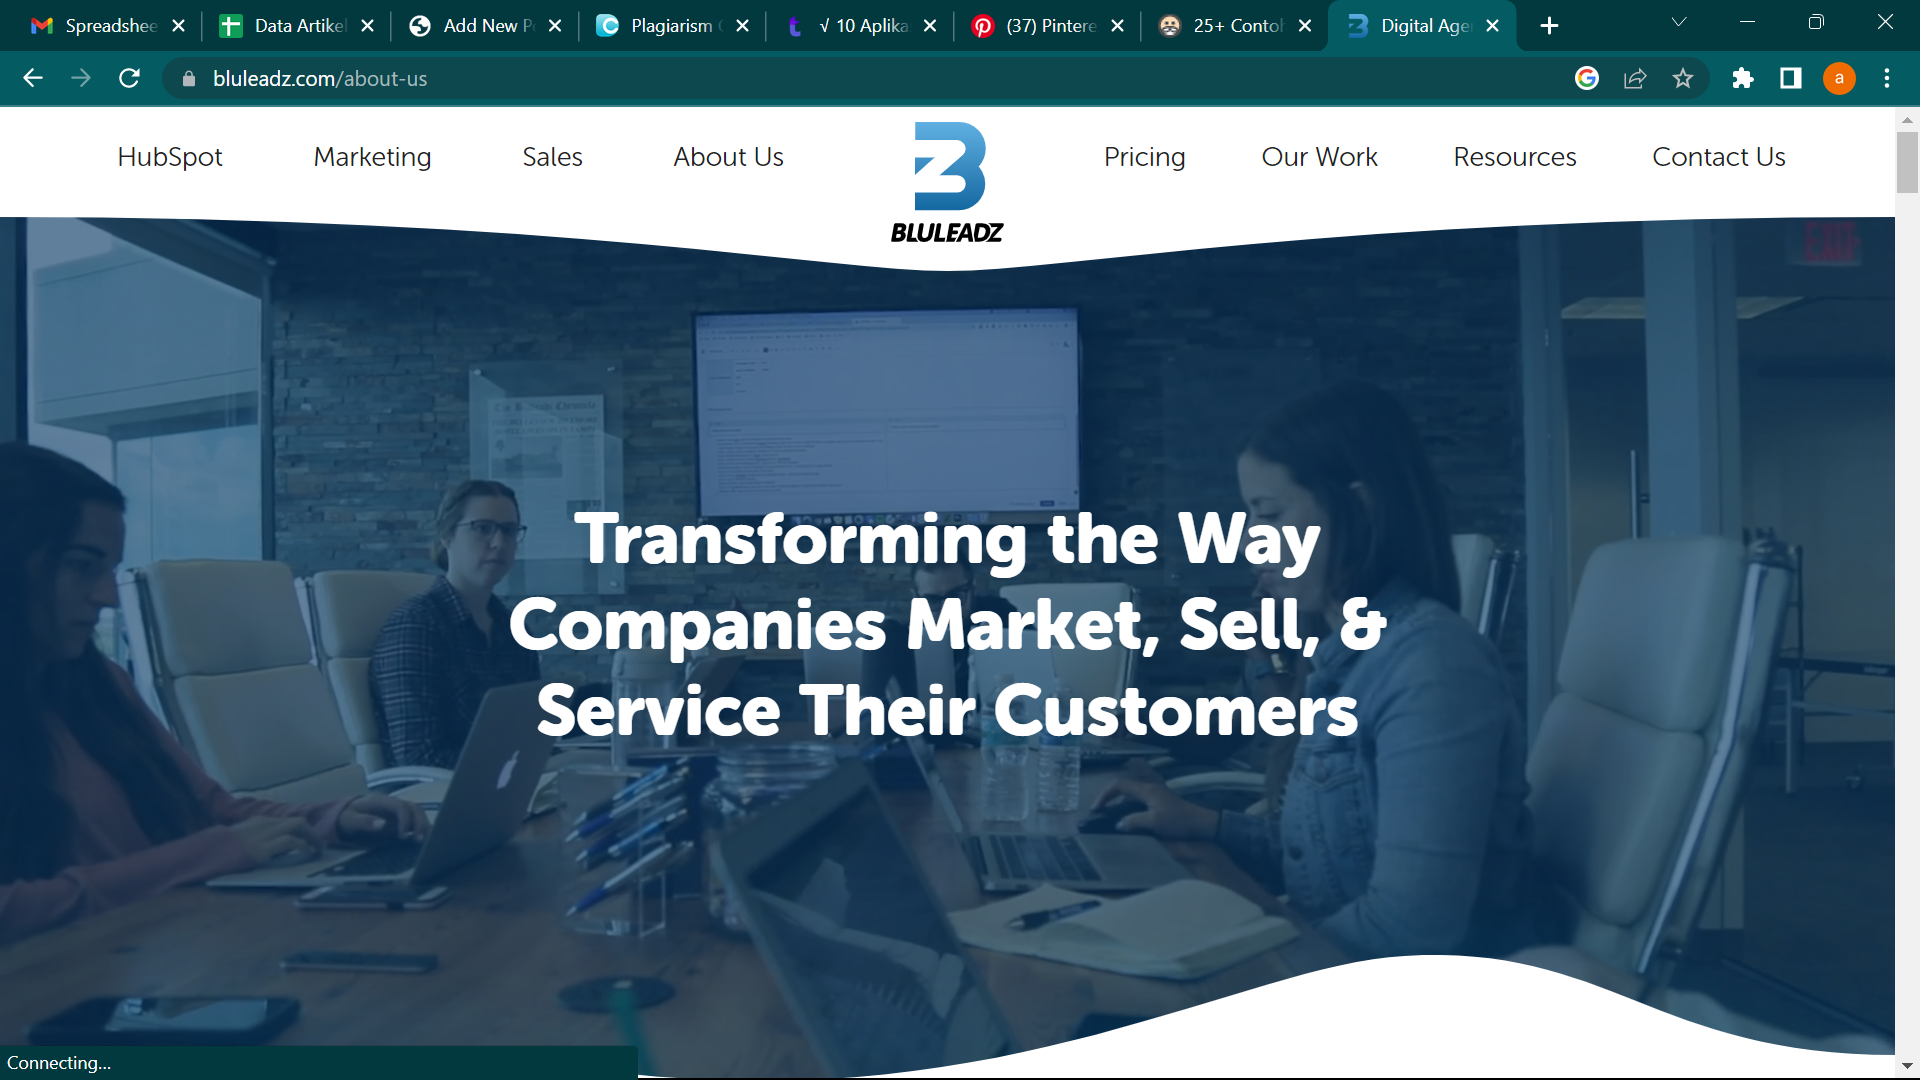
Task: Select the About Us menu item
Action: pyautogui.click(x=729, y=157)
